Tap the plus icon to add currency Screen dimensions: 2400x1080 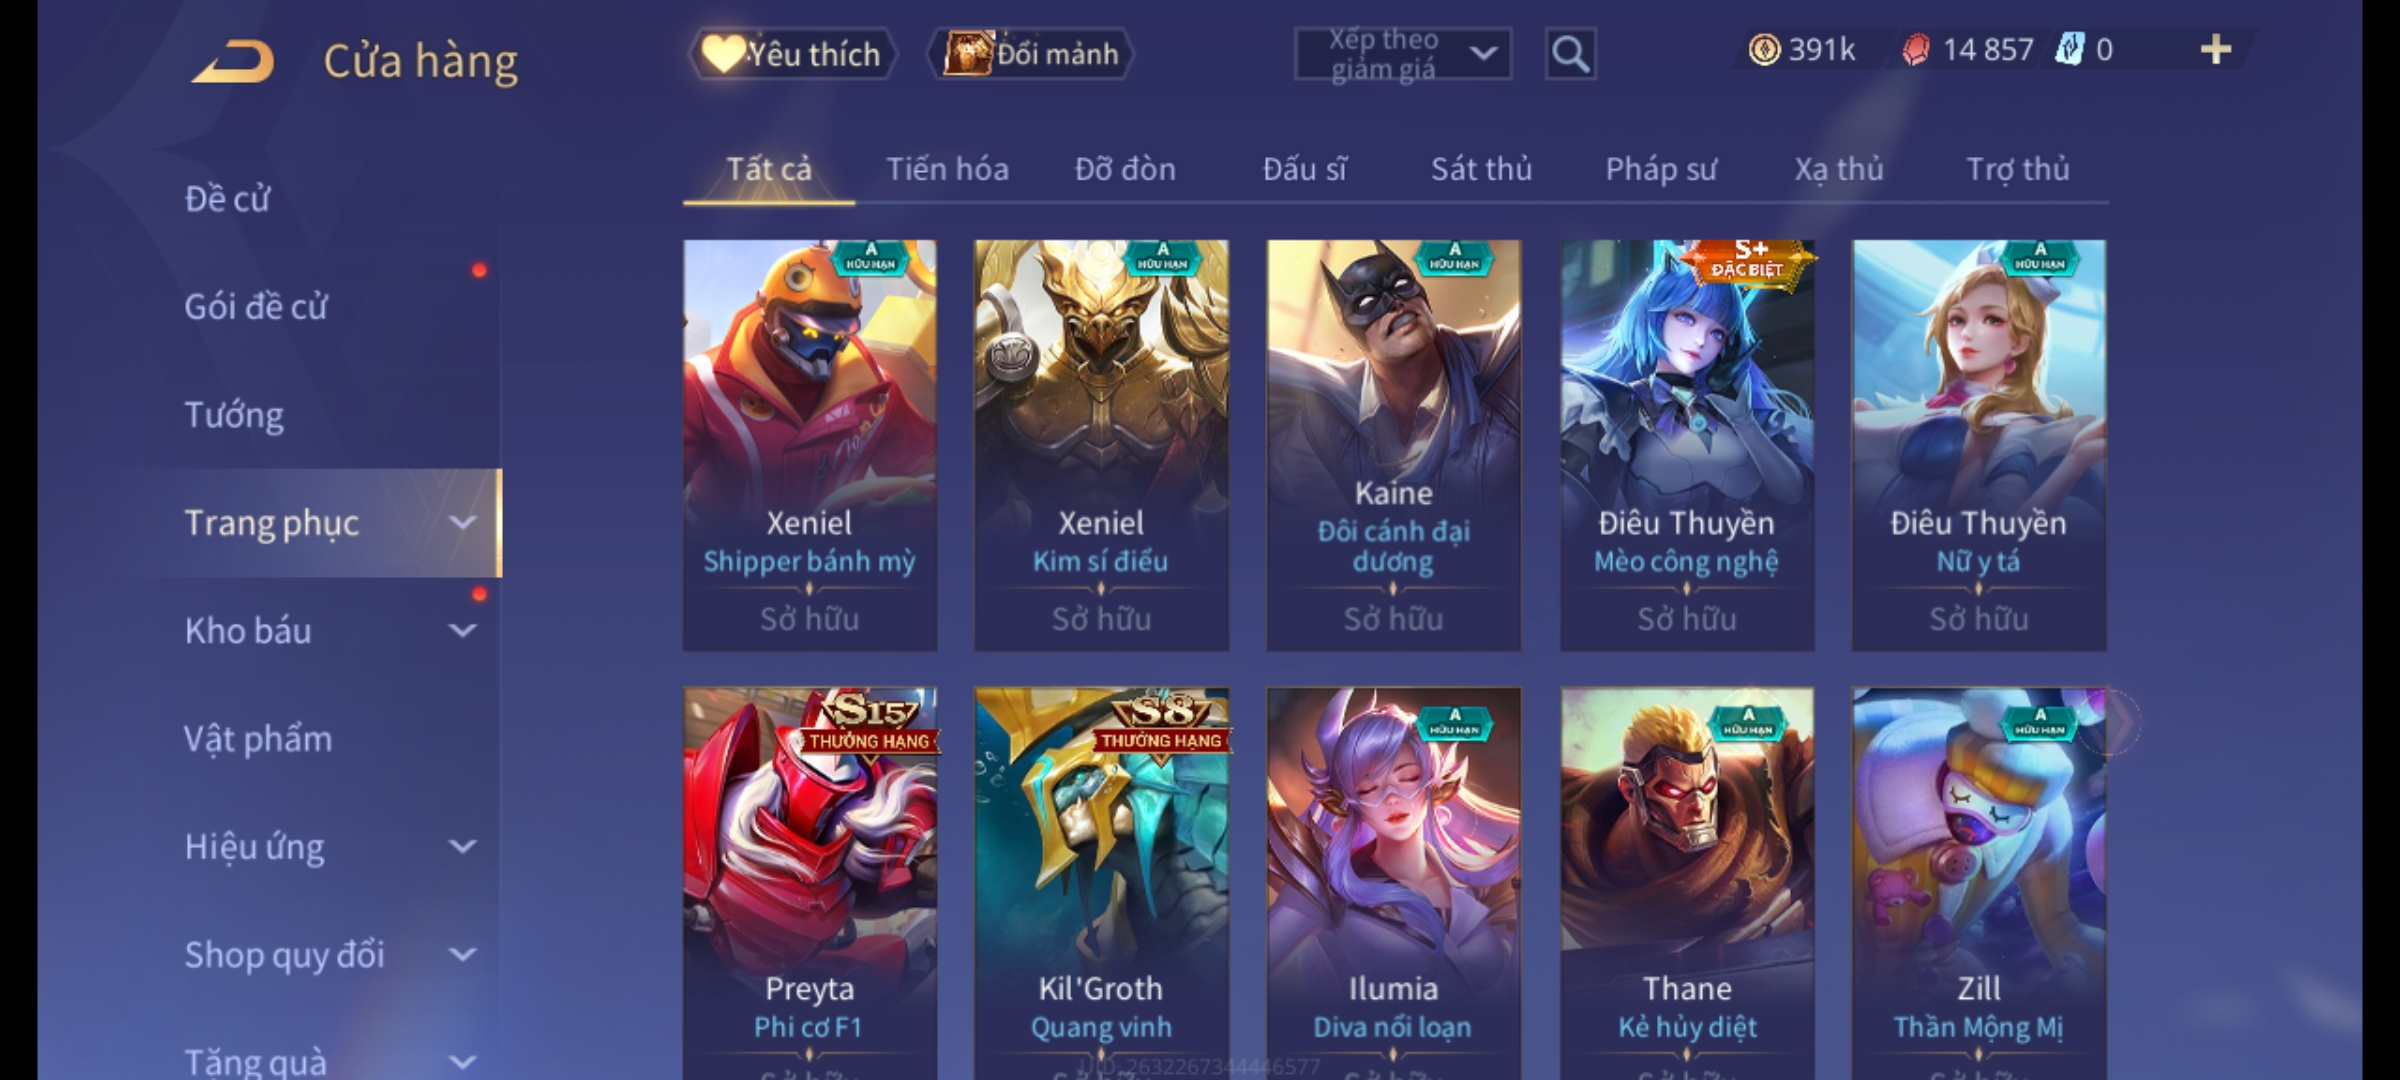click(x=2216, y=50)
